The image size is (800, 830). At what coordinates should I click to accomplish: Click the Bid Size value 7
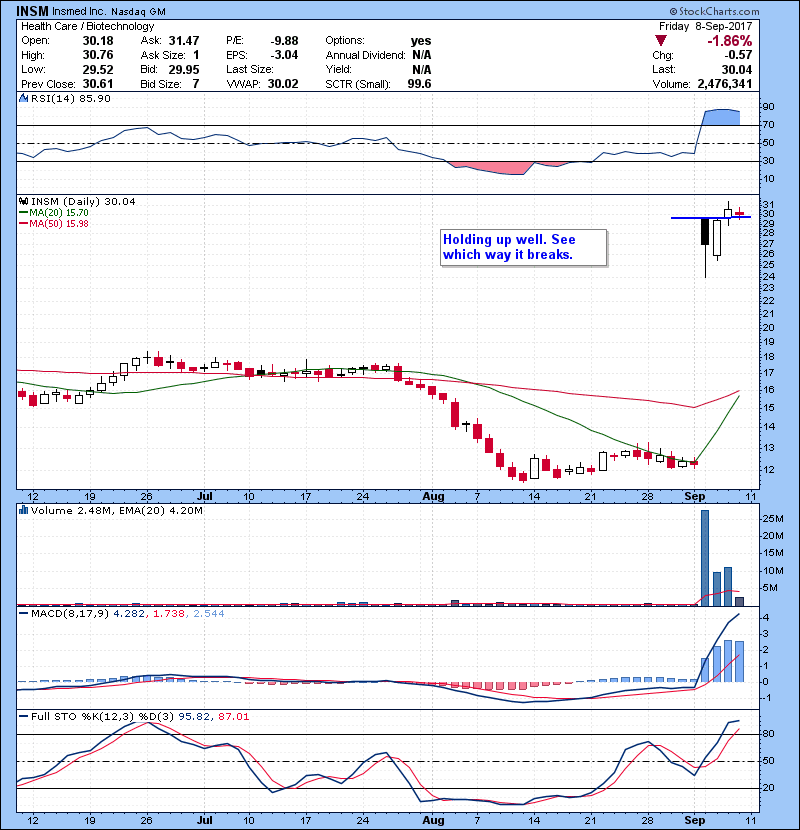[196, 84]
